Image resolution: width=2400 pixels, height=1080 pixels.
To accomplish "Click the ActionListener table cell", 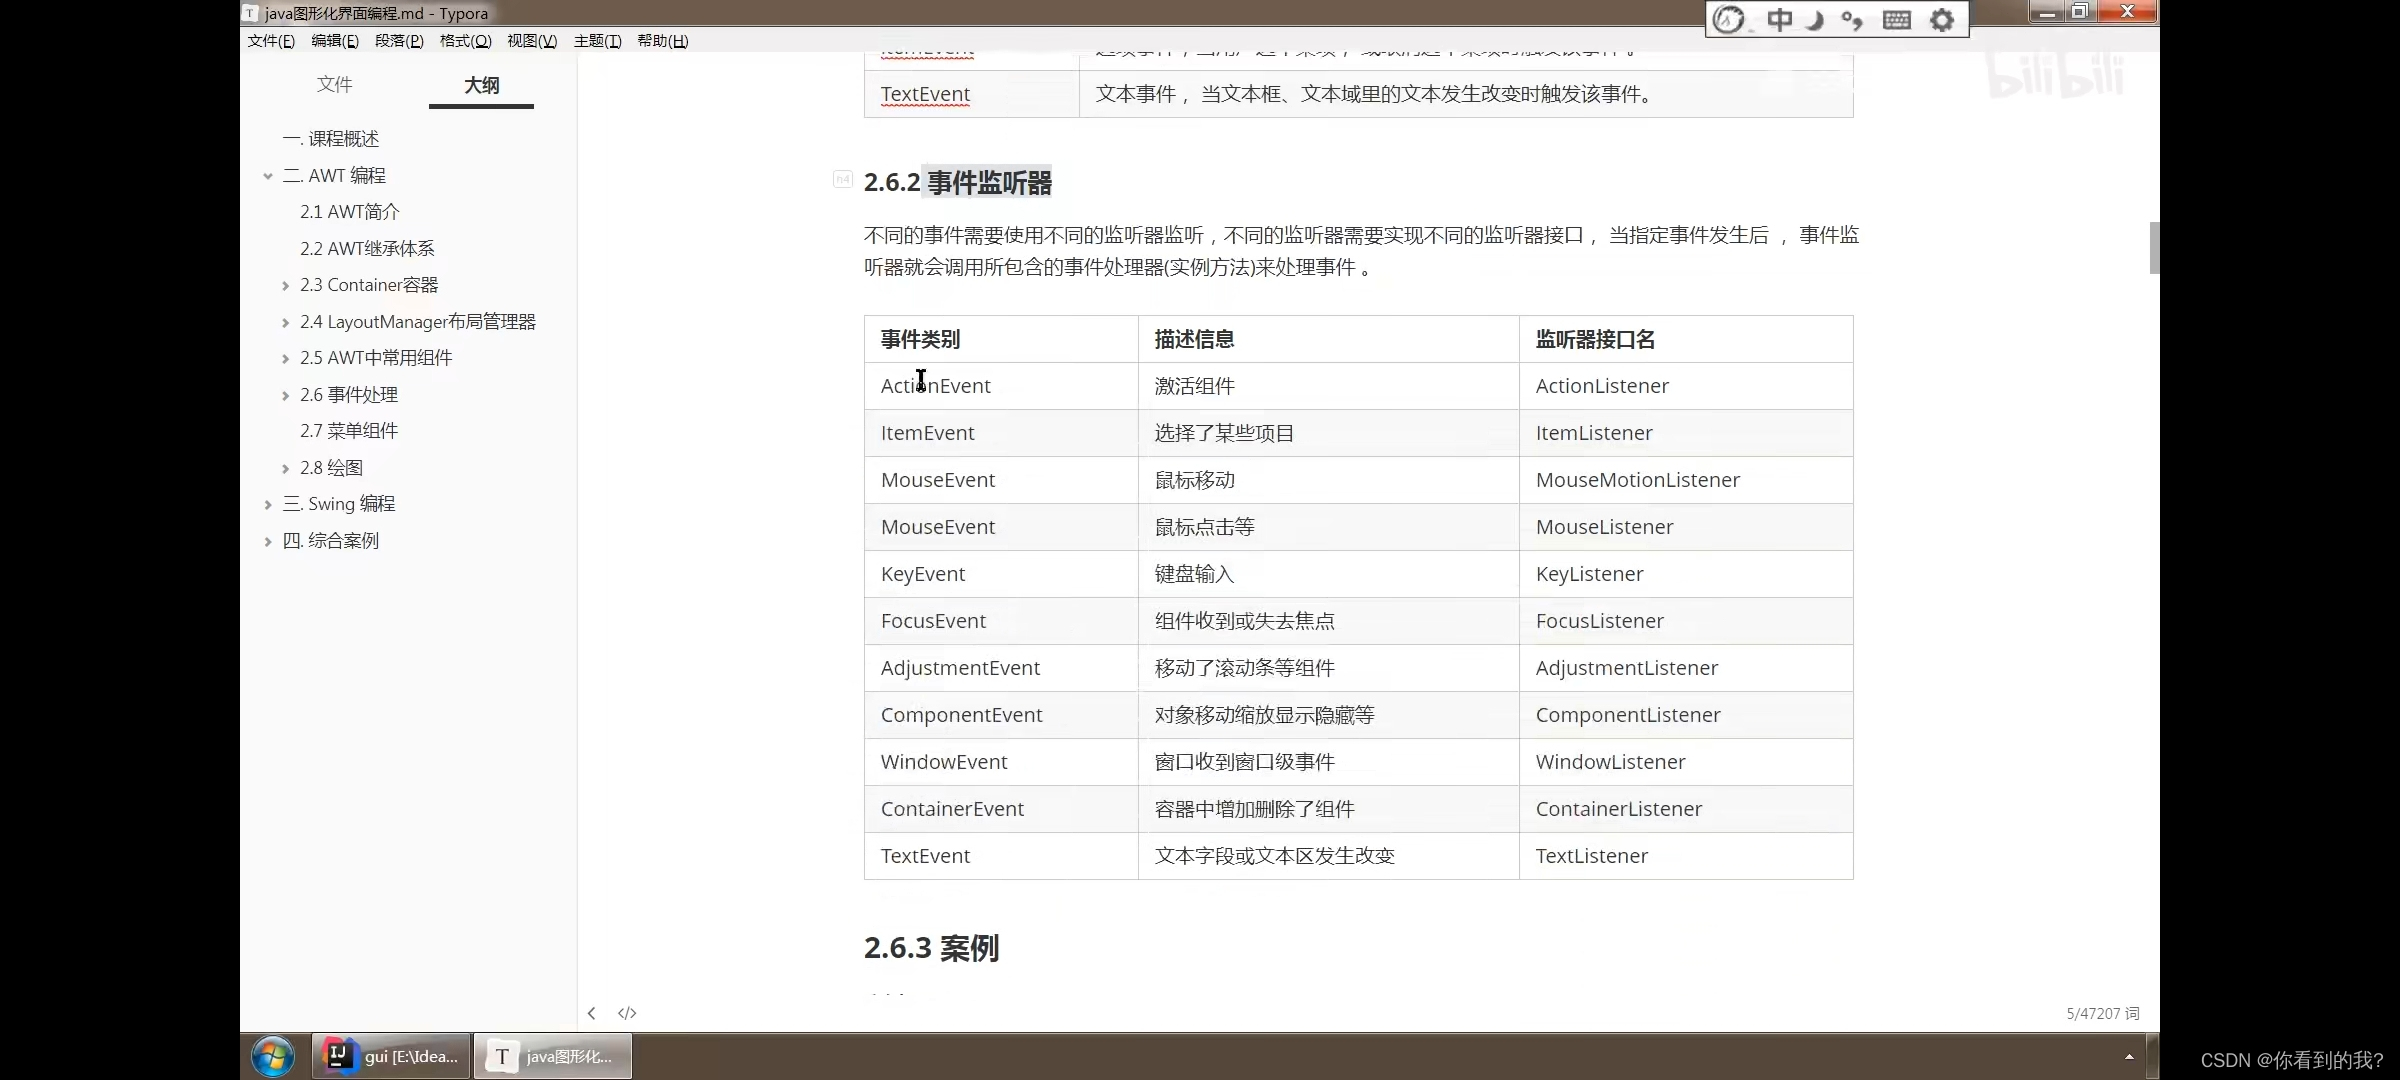I will pos(1602,386).
